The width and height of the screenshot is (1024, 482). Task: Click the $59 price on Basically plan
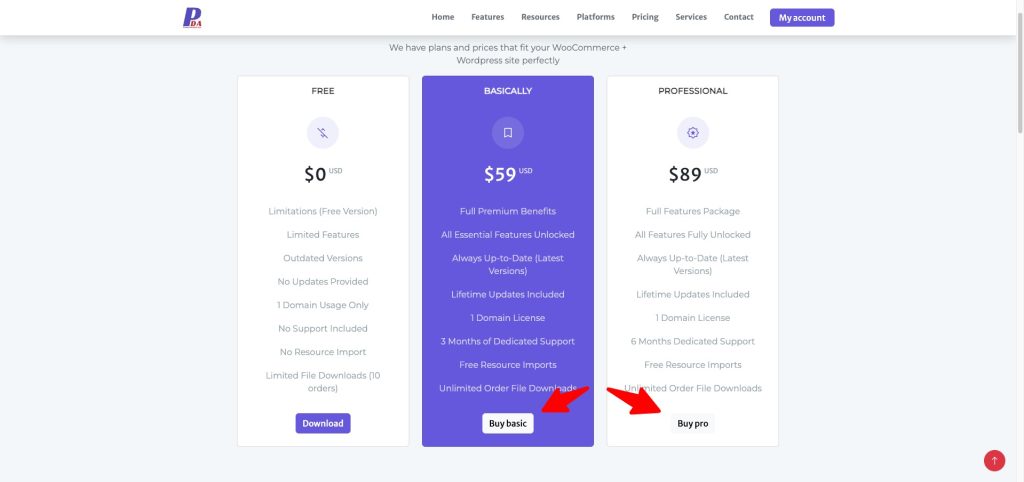coord(501,175)
